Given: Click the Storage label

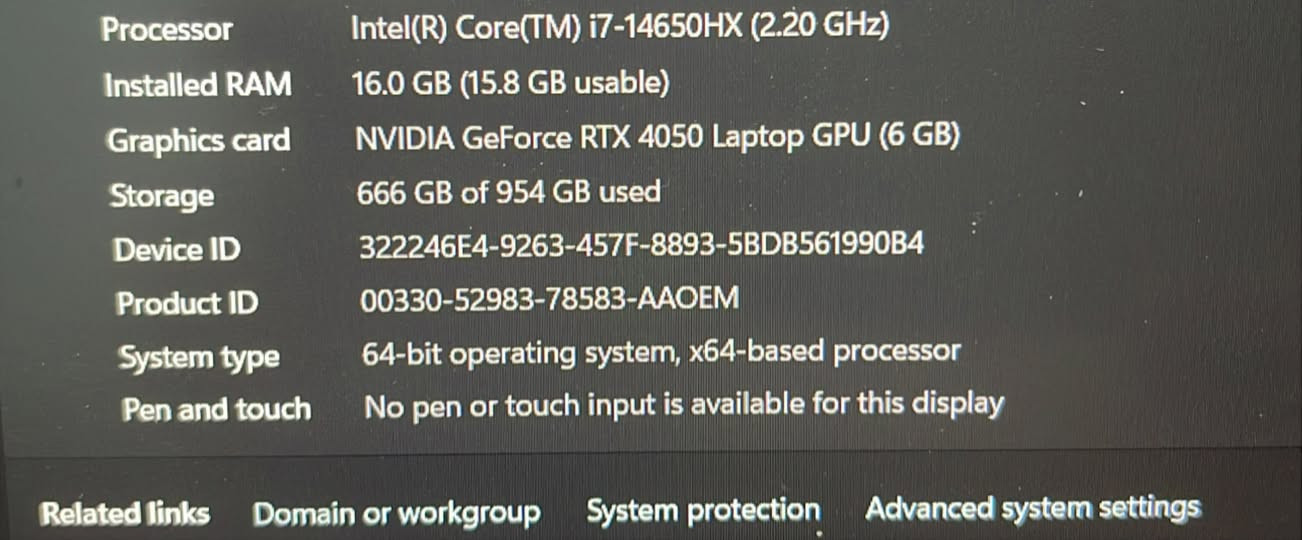Looking at the screenshot, I should point(161,195).
